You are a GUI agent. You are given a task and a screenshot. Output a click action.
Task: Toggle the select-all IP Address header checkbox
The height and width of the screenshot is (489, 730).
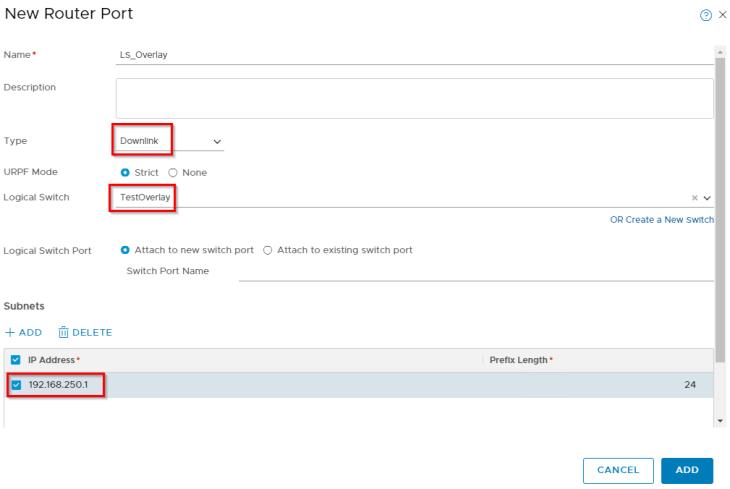[x=15, y=360]
